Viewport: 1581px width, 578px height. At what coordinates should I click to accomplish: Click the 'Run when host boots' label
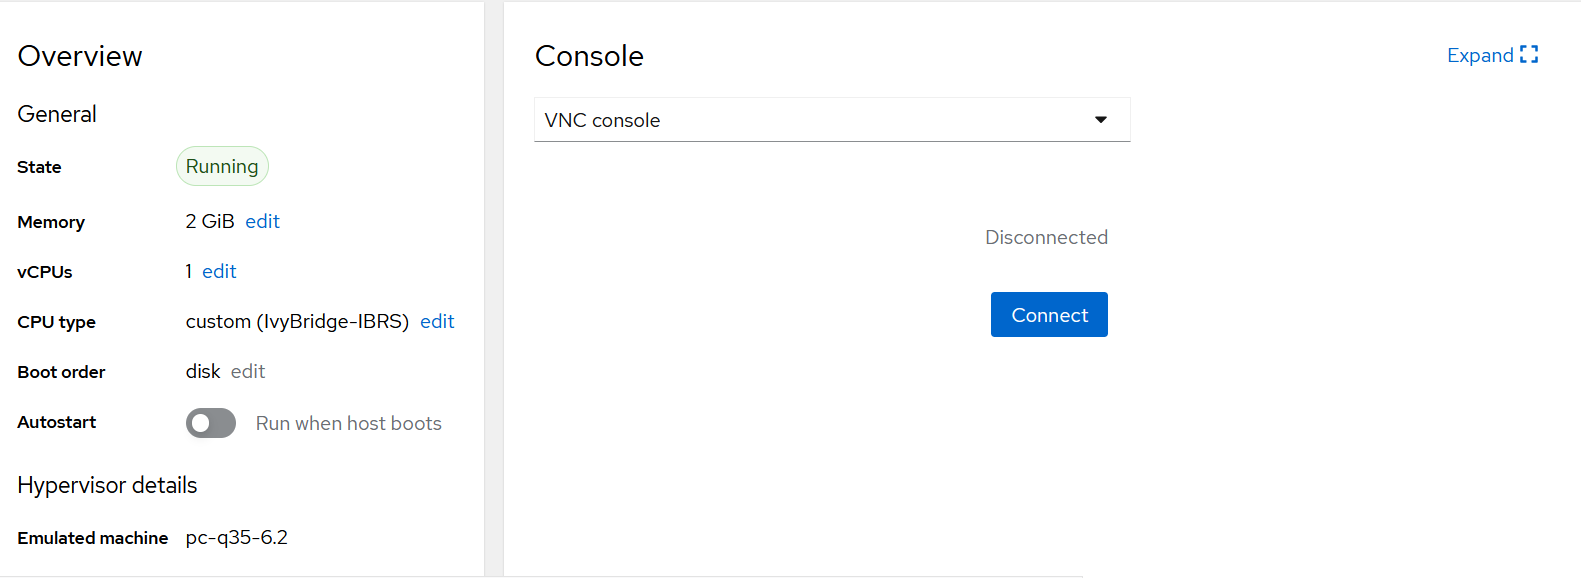(349, 423)
